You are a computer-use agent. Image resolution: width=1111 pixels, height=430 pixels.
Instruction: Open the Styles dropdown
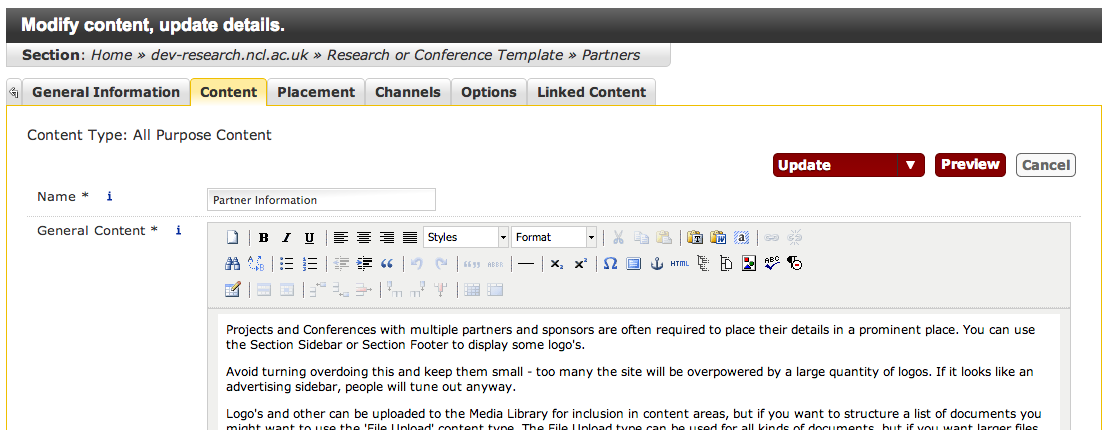point(466,238)
